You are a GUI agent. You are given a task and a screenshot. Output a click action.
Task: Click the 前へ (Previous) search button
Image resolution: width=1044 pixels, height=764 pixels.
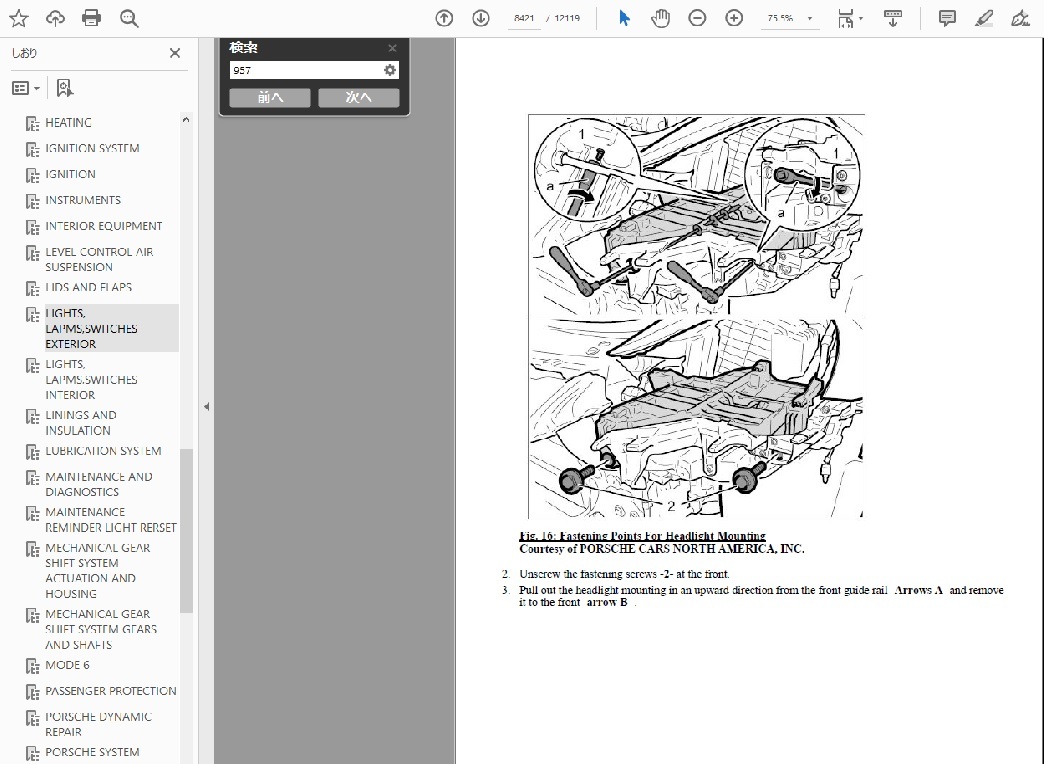[270, 97]
